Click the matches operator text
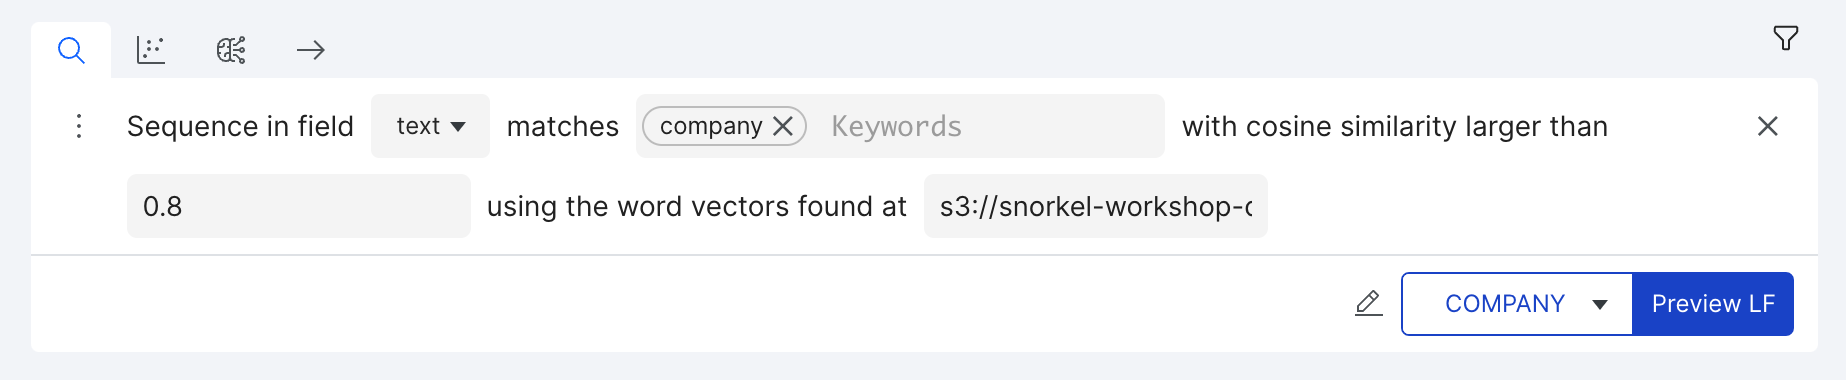The height and width of the screenshot is (380, 1846). pyautogui.click(x=563, y=126)
